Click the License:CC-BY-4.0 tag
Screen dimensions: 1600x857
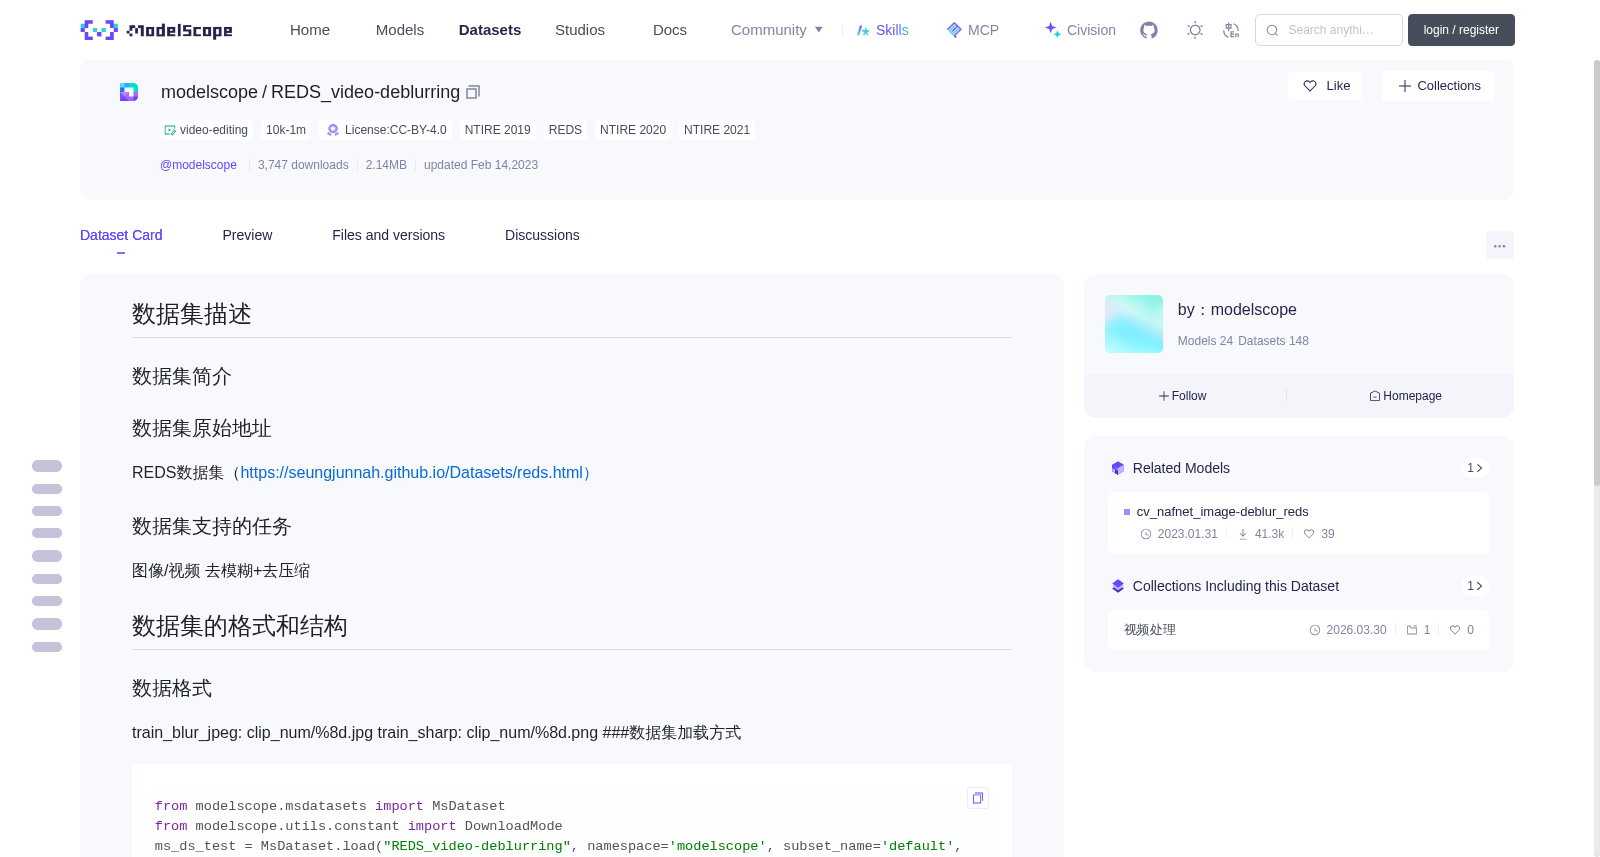pyautogui.click(x=387, y=130)
